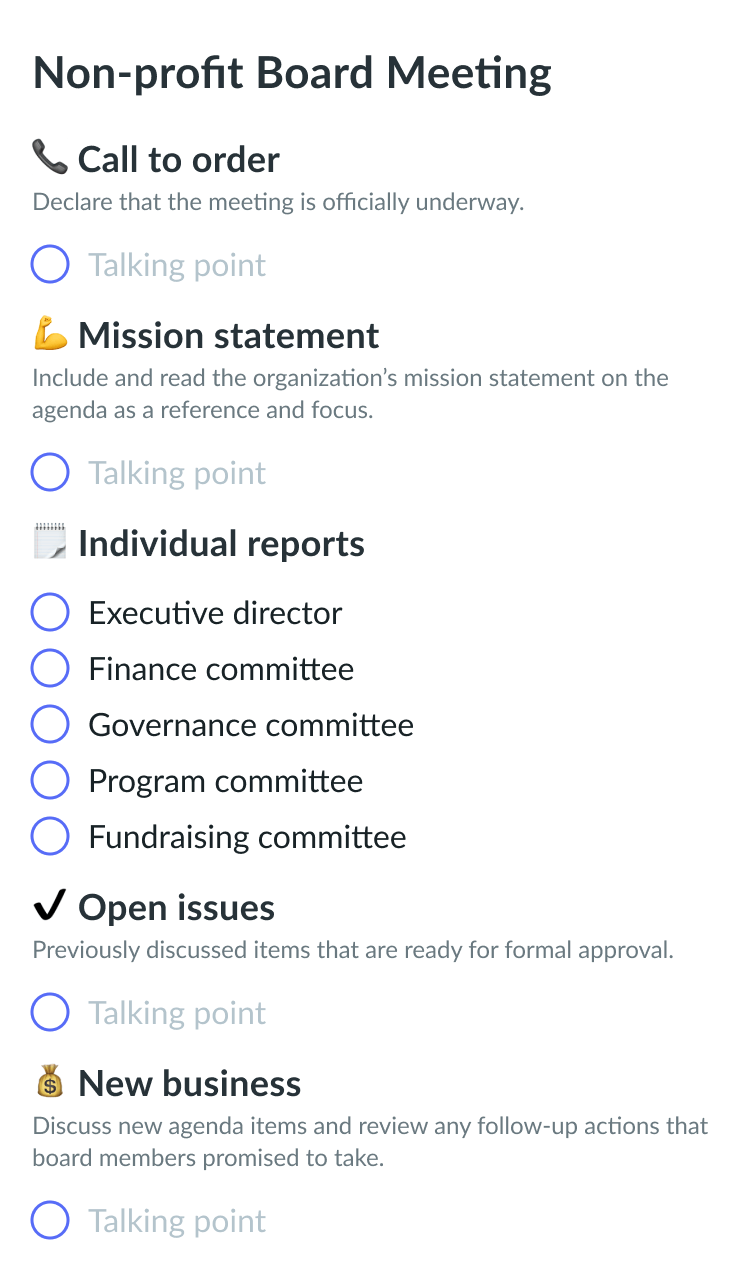Select the New business heading text
The width and height of the screenshot is (750, 1280).
click(x=189, y=1084)
